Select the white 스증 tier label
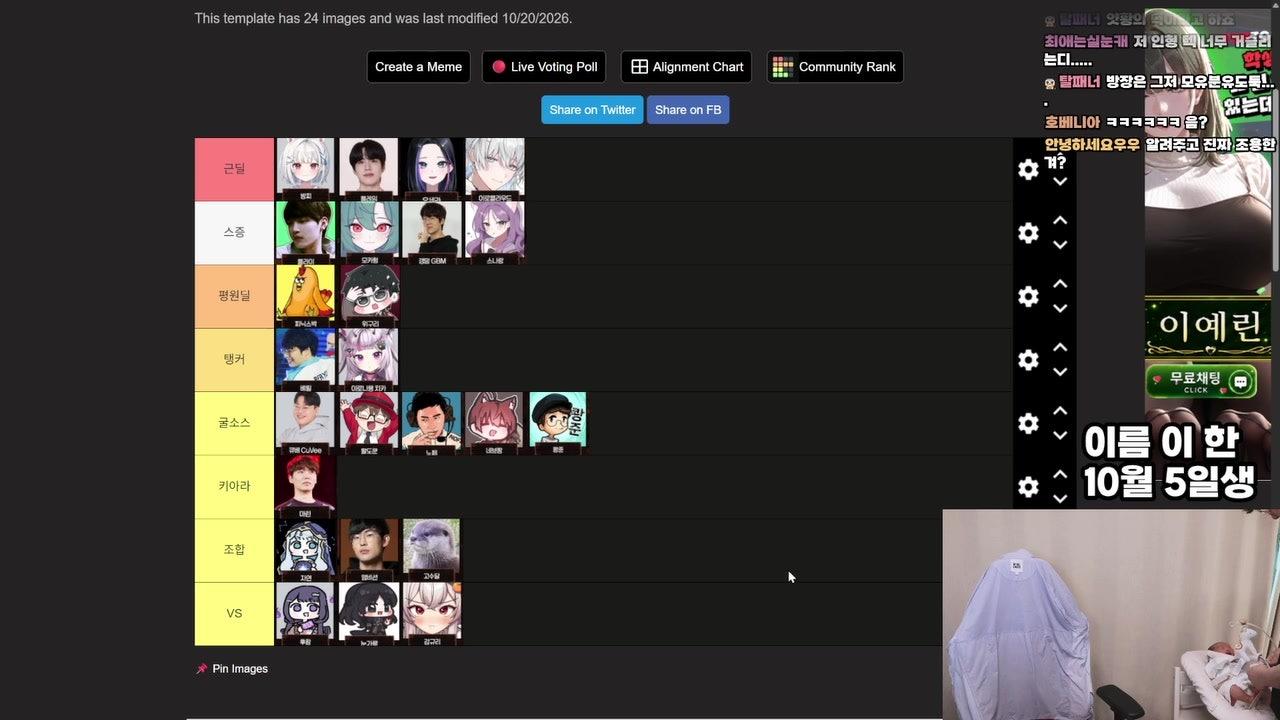 (x=234, y=232)
